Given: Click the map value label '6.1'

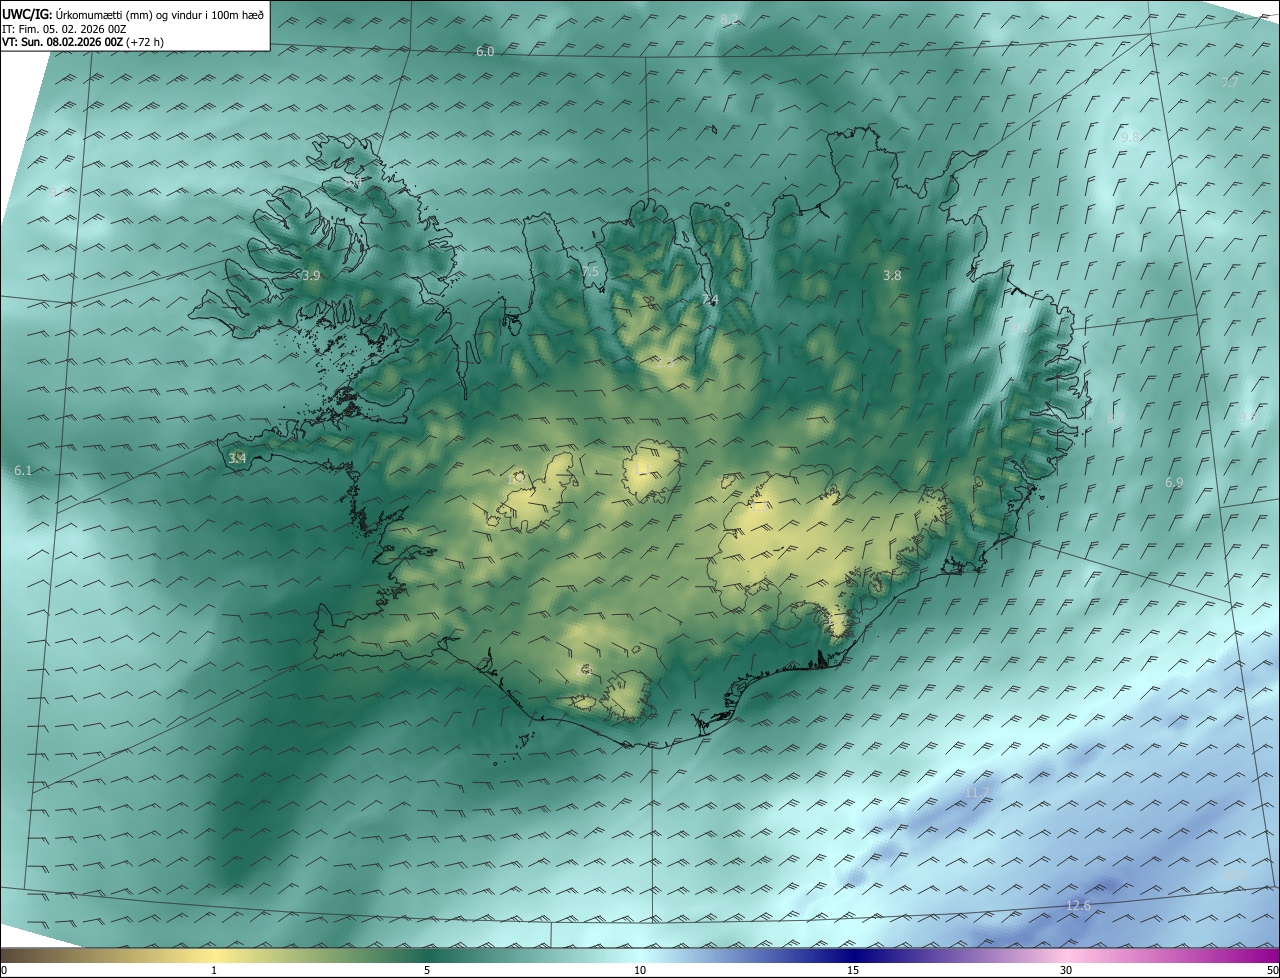Looking at the screenshot, I should pos(24,470).
